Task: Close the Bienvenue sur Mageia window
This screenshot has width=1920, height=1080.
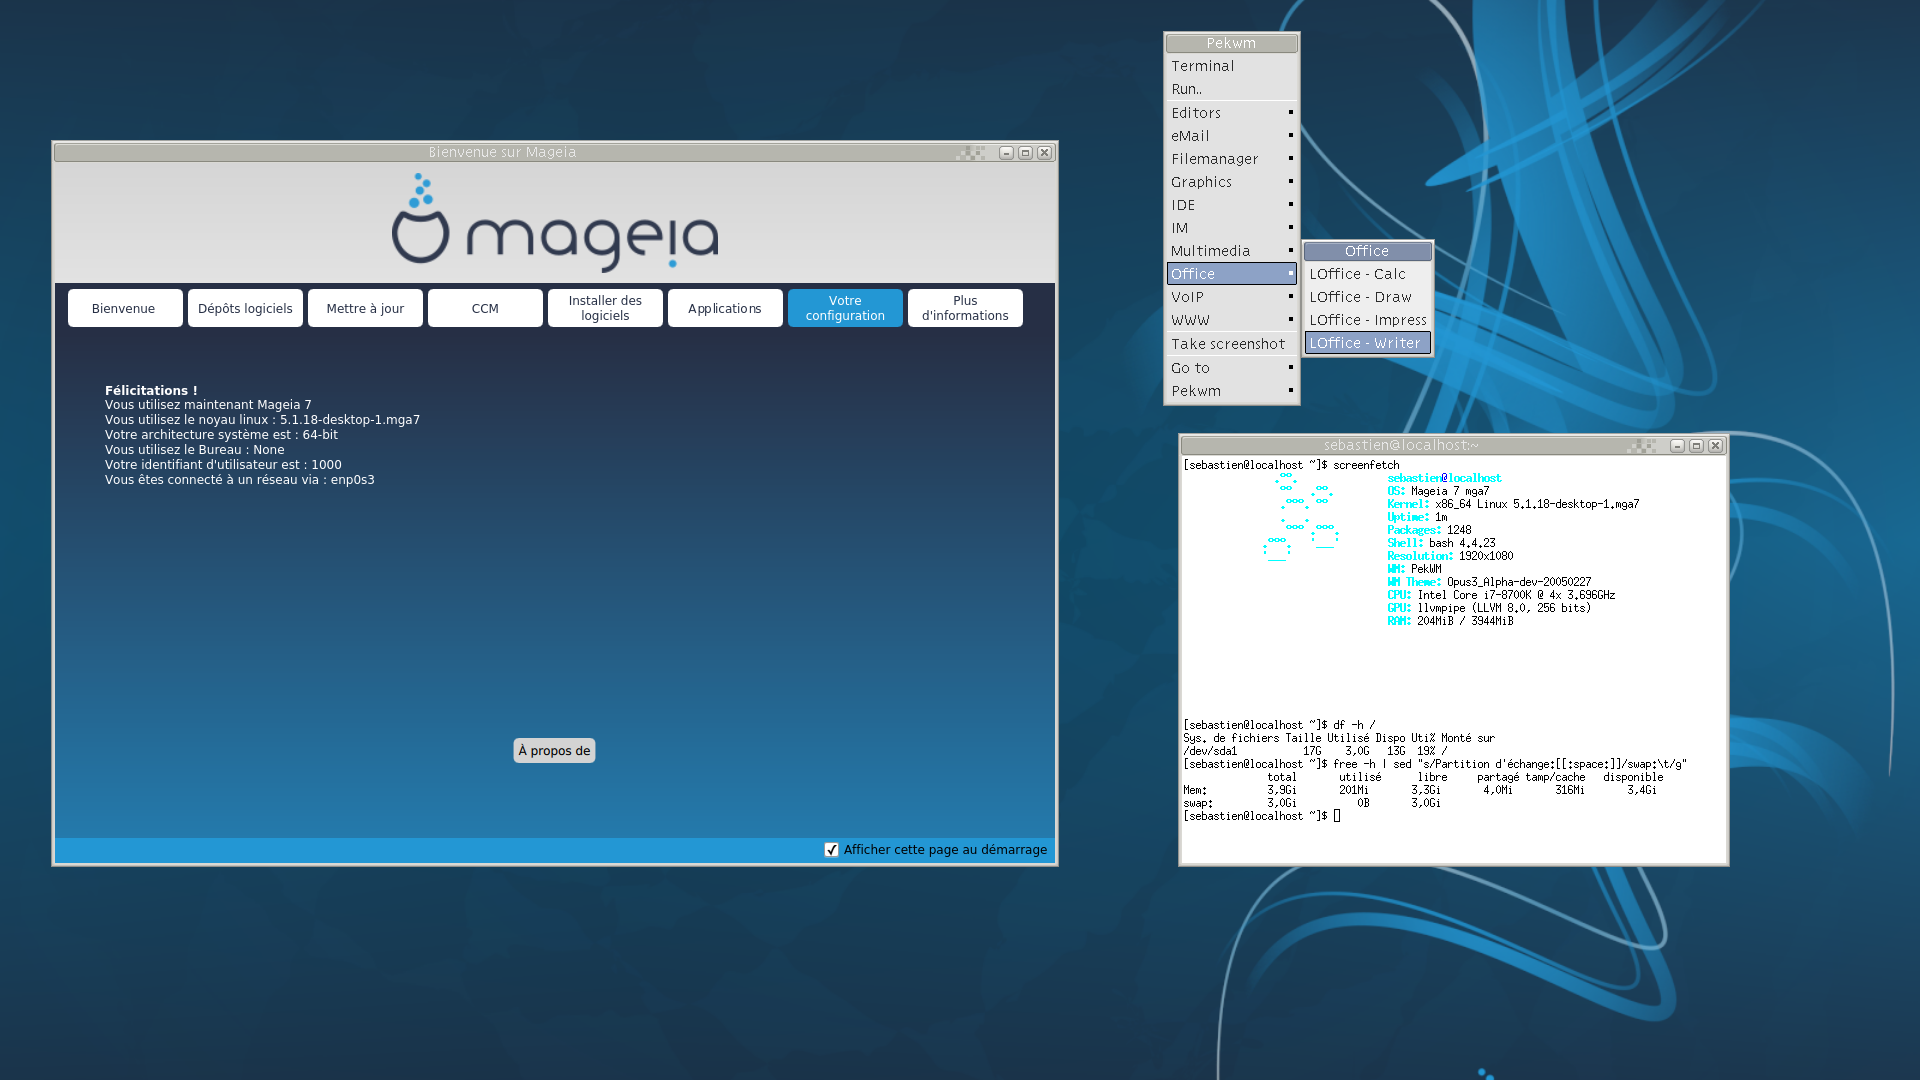Action: click(x=1044, y=153)
